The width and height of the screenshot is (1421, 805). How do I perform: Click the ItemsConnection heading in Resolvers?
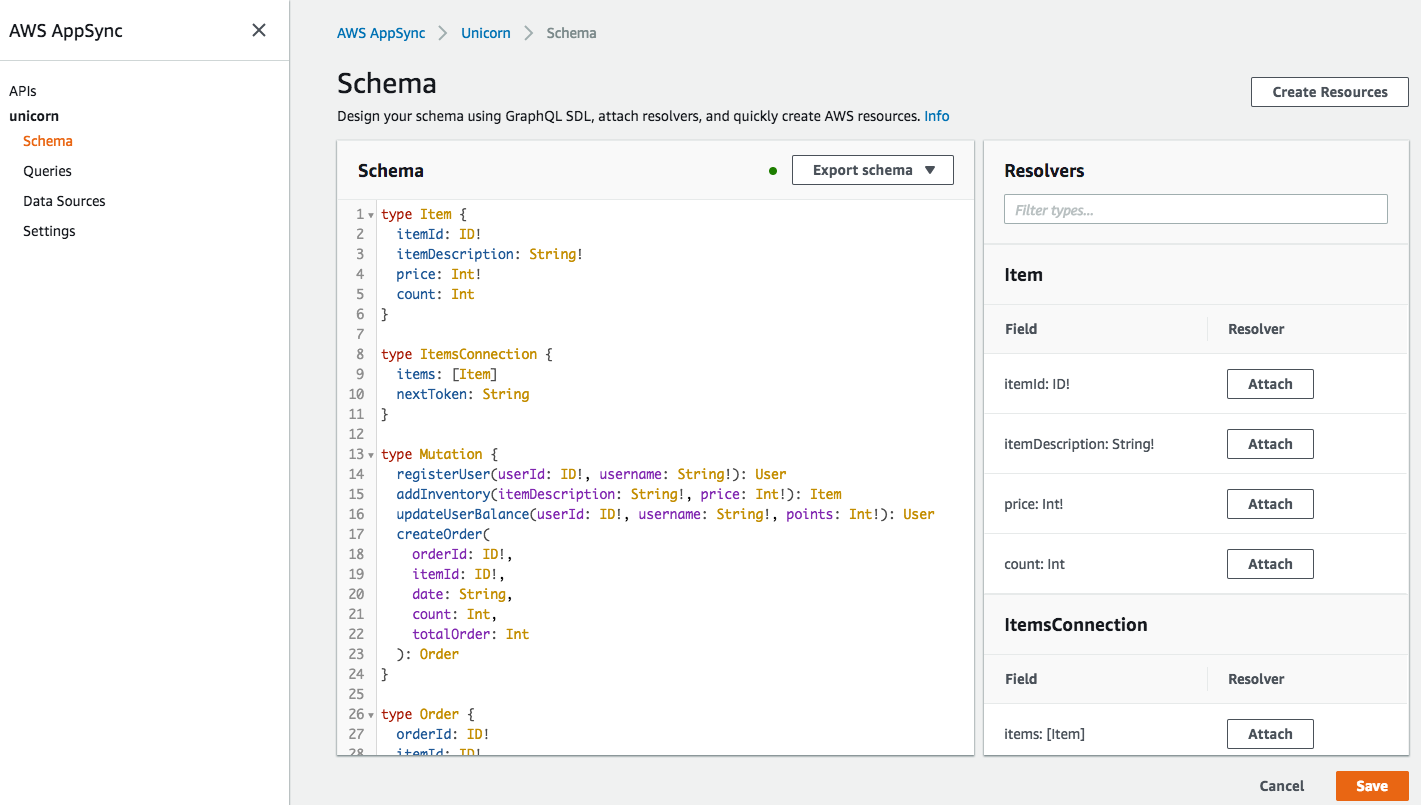[1076, 625]
